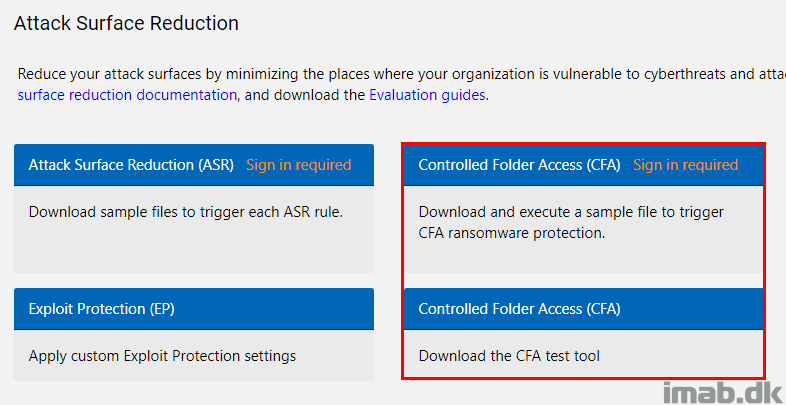The image size is (786, 405).
Task: Click the Controlled Folder Access header with sign-in notice
Action: (519, 164)
